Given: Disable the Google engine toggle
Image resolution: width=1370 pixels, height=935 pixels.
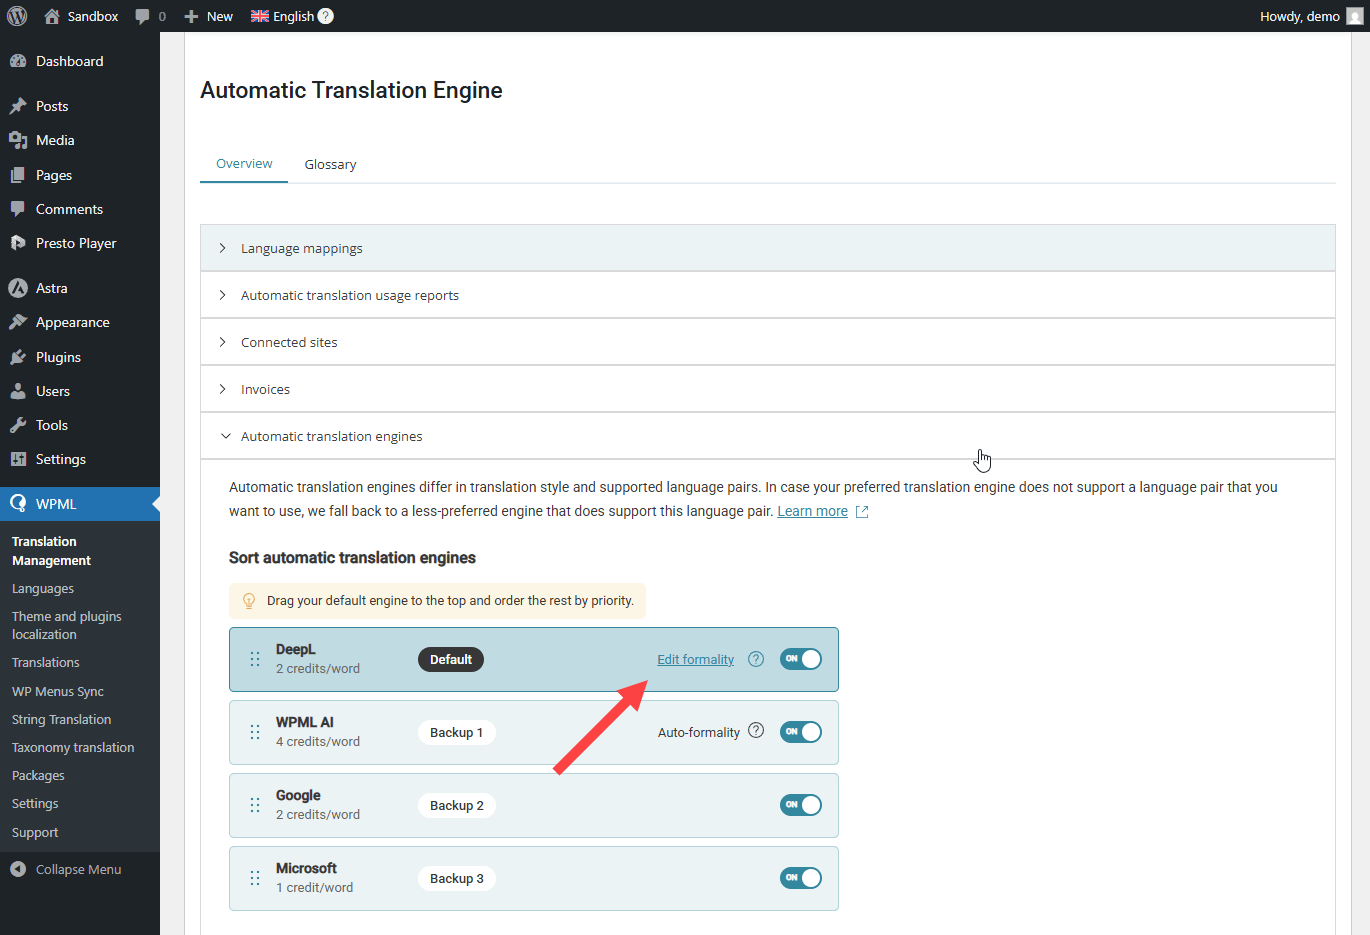Looking at the screenshot, I should 801,805.
